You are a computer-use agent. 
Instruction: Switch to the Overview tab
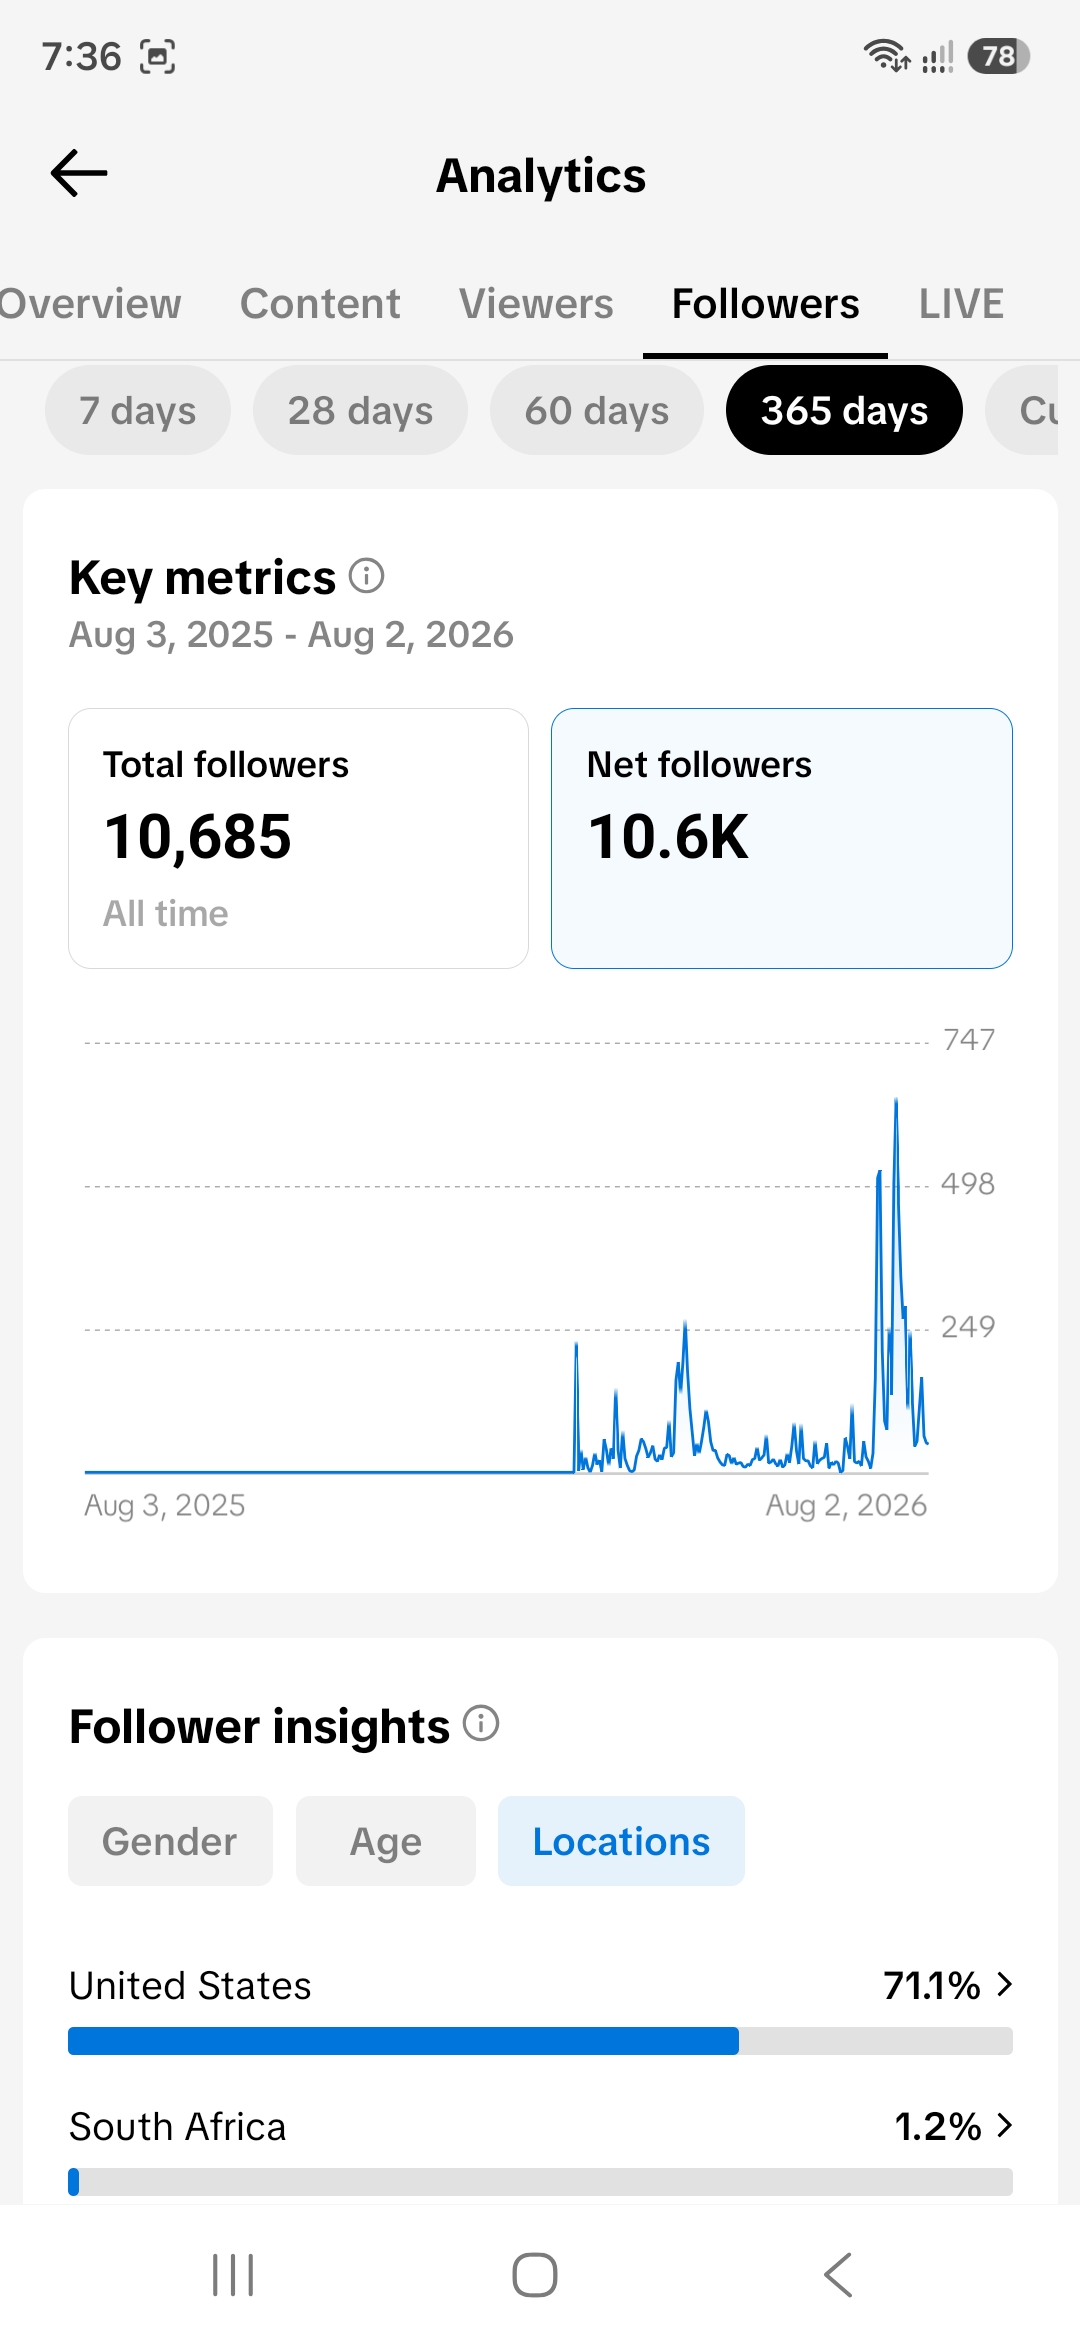pos(90,304)
